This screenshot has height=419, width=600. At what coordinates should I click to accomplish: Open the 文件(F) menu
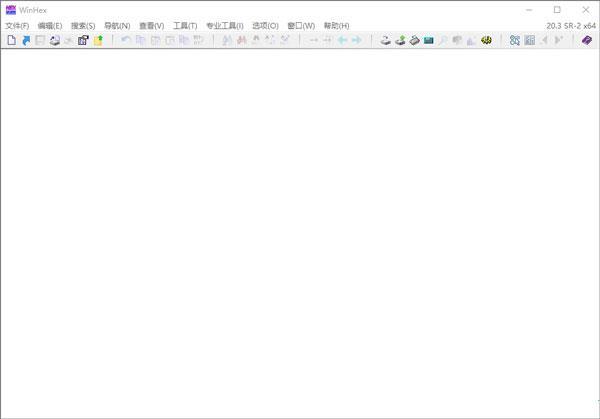(17, 25)
